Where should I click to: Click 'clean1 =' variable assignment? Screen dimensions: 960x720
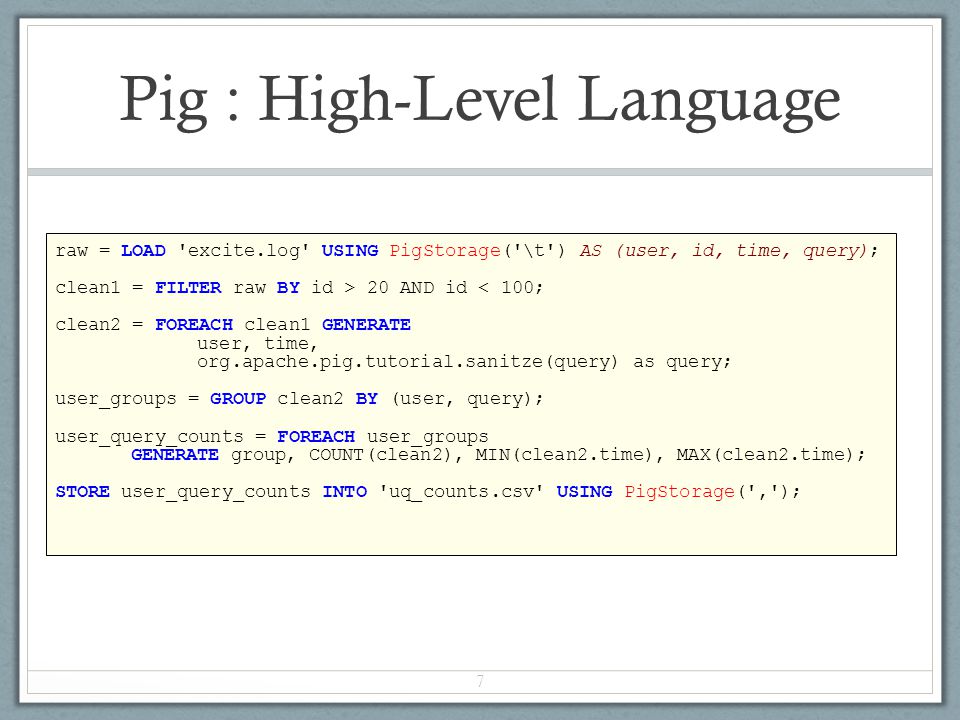[99, 288]
